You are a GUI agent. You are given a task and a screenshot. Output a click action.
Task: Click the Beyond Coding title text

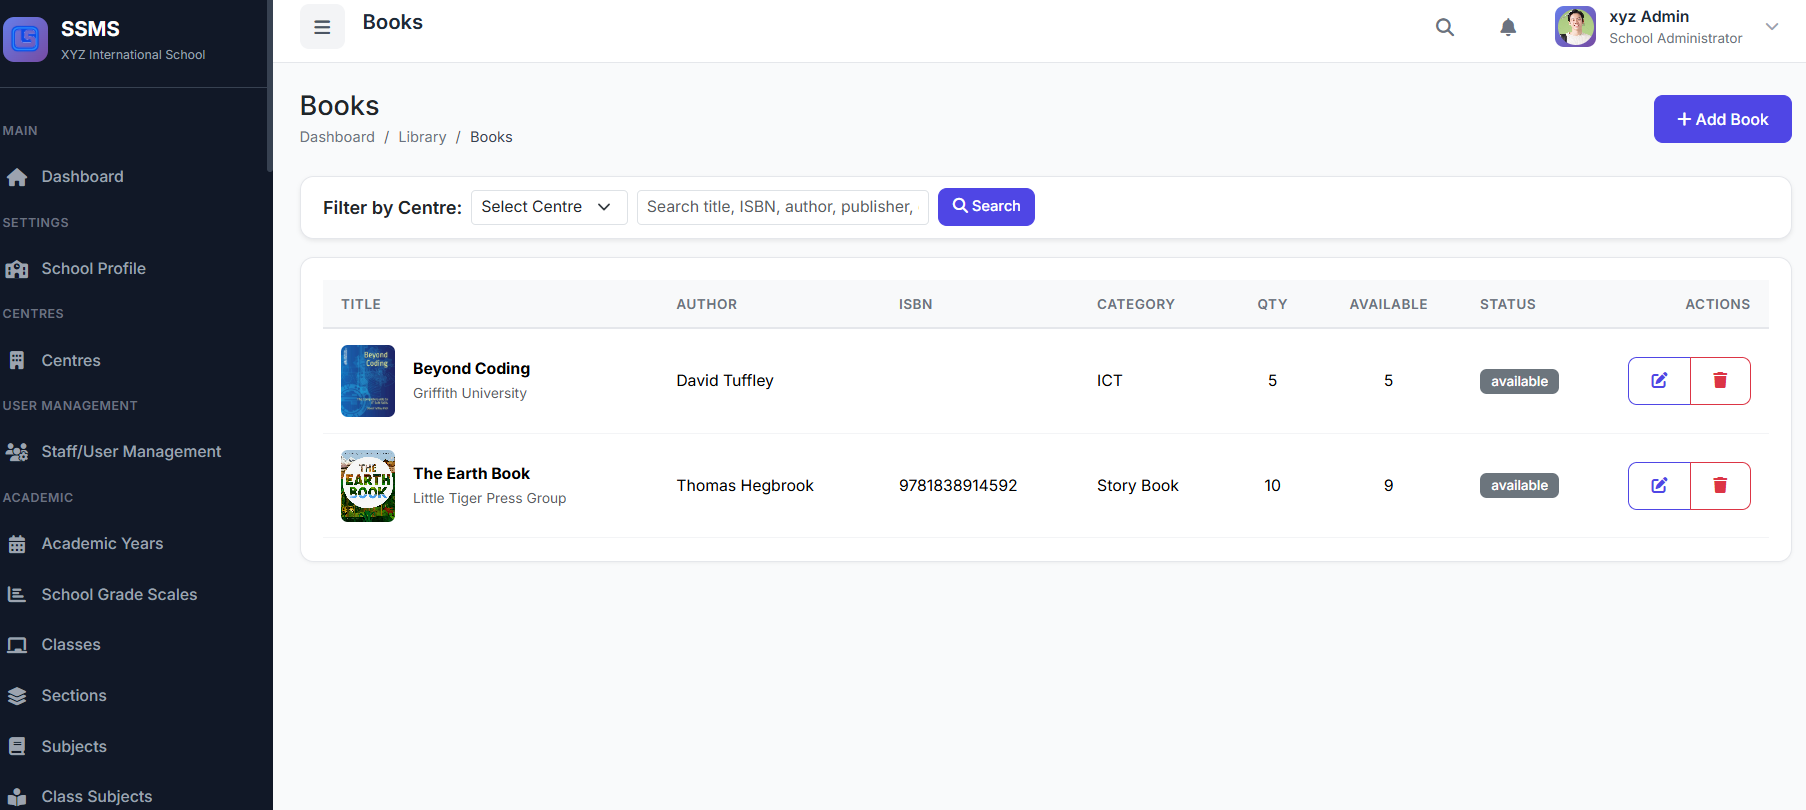pyautogui.click(x=471, y=369)
